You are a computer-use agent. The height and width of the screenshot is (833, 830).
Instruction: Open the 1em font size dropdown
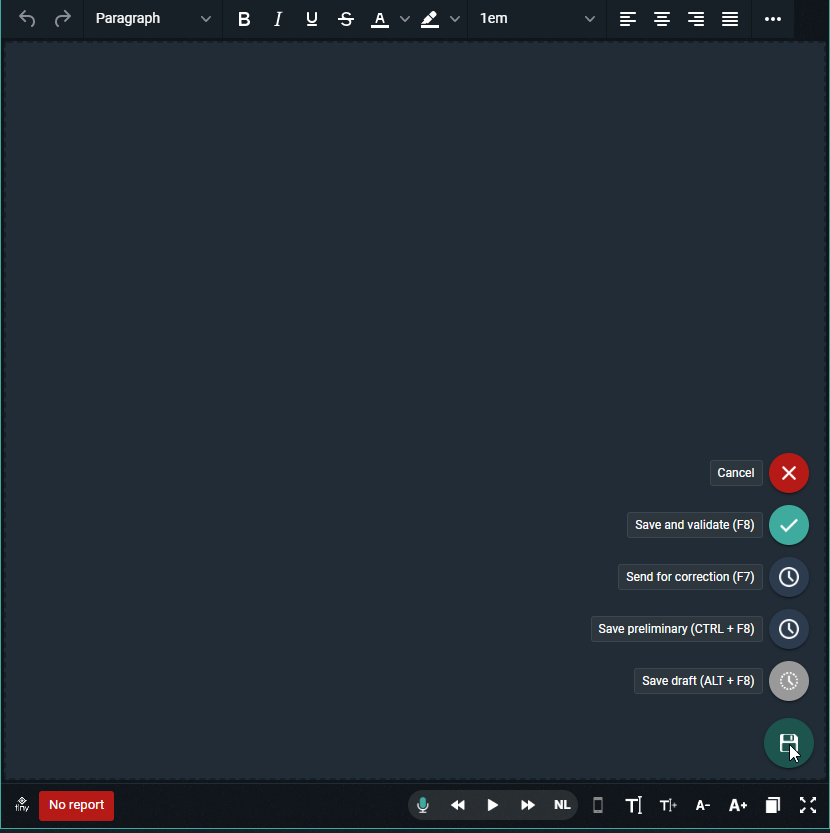pos(537,19)
